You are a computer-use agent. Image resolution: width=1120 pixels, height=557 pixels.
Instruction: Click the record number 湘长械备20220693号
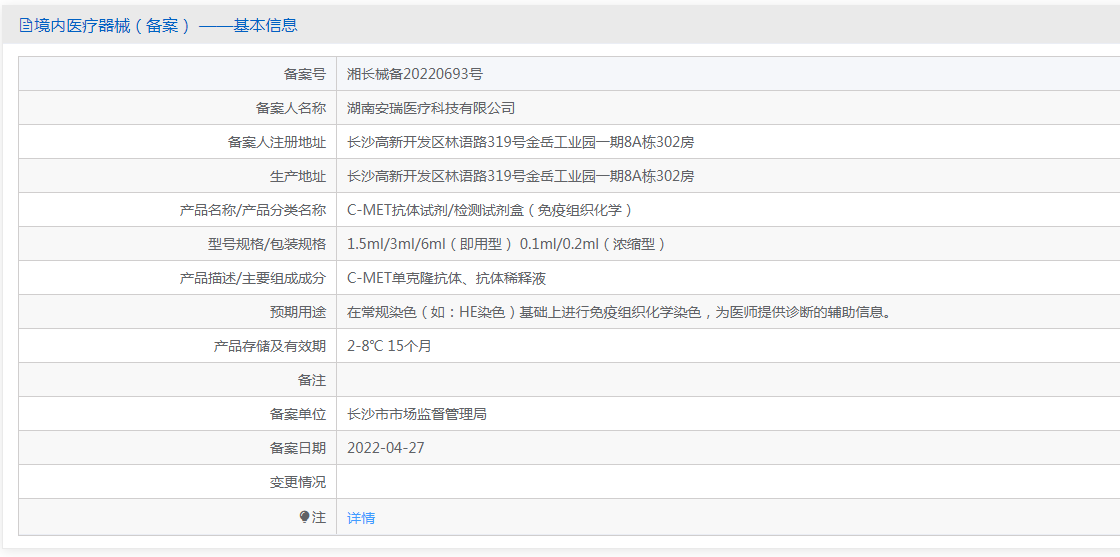click(415, 74)
